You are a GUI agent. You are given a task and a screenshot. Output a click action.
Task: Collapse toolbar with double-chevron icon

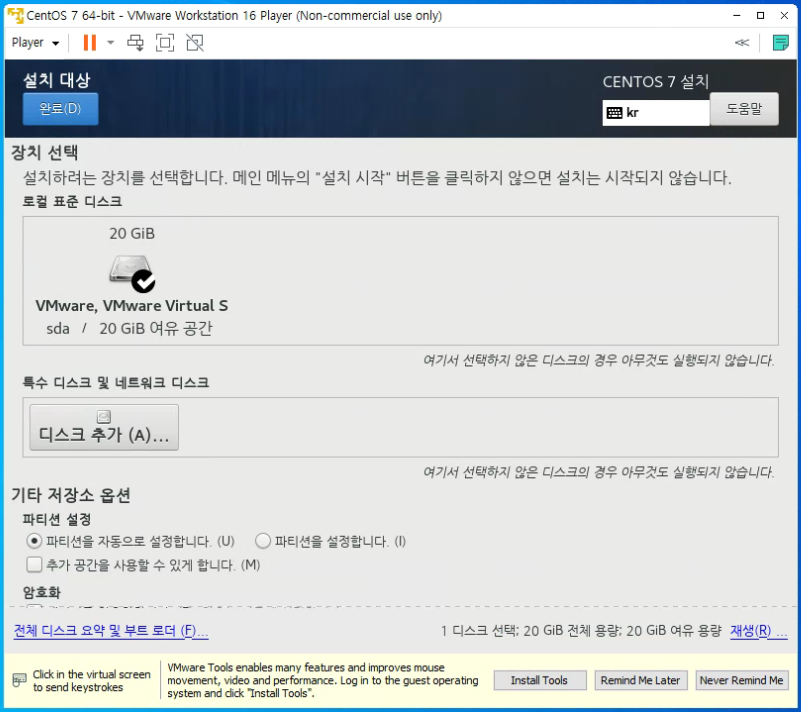(x=742, y=42)
